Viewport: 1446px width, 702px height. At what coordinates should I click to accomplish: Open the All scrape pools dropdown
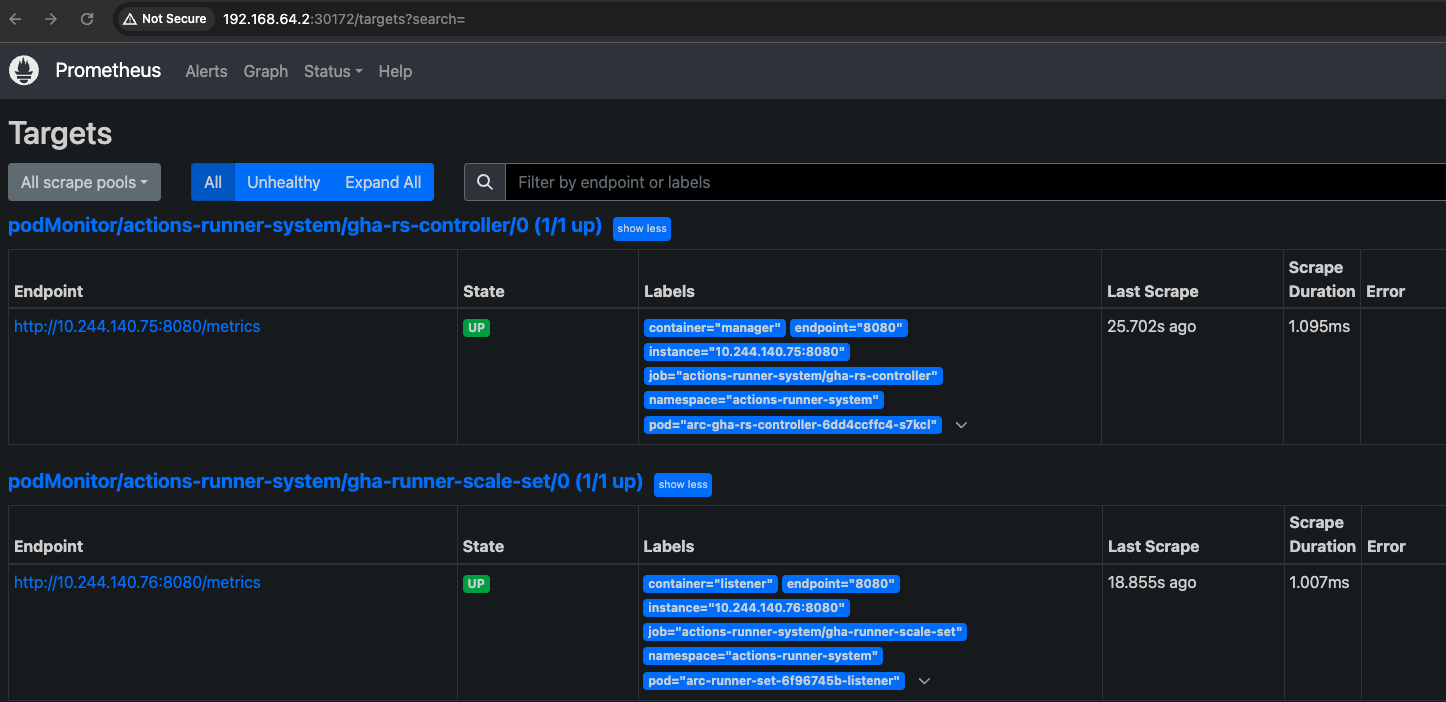pos(84,182)
